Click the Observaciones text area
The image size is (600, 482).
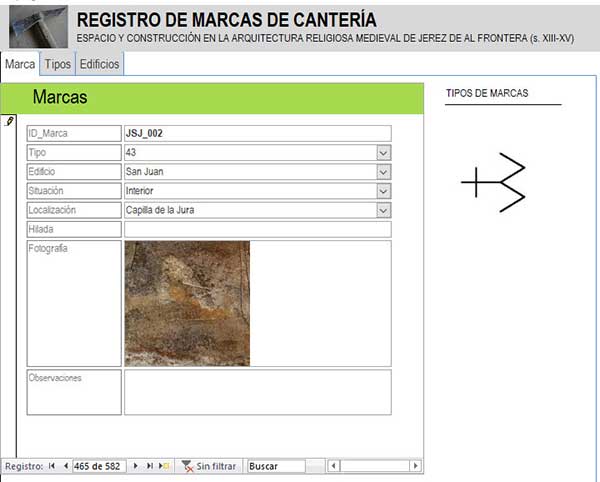[258, 392]
